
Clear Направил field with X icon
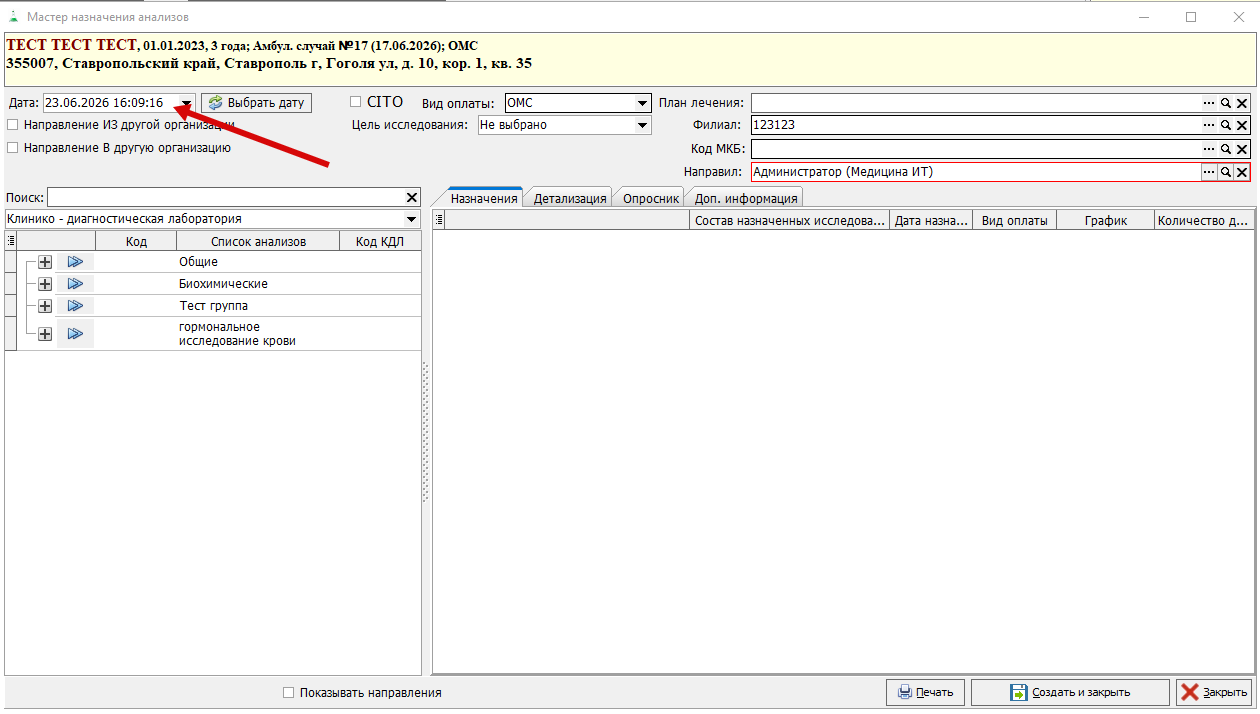tap(1242, 172)
